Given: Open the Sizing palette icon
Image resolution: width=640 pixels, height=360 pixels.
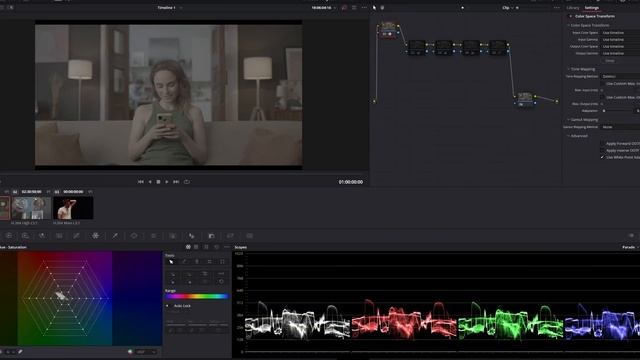Looking at the screenshot, I should tap(230, 236).
